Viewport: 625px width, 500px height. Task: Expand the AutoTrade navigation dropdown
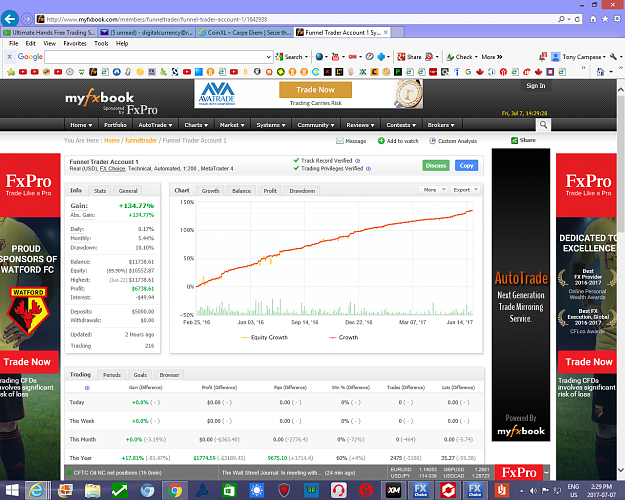155,125
